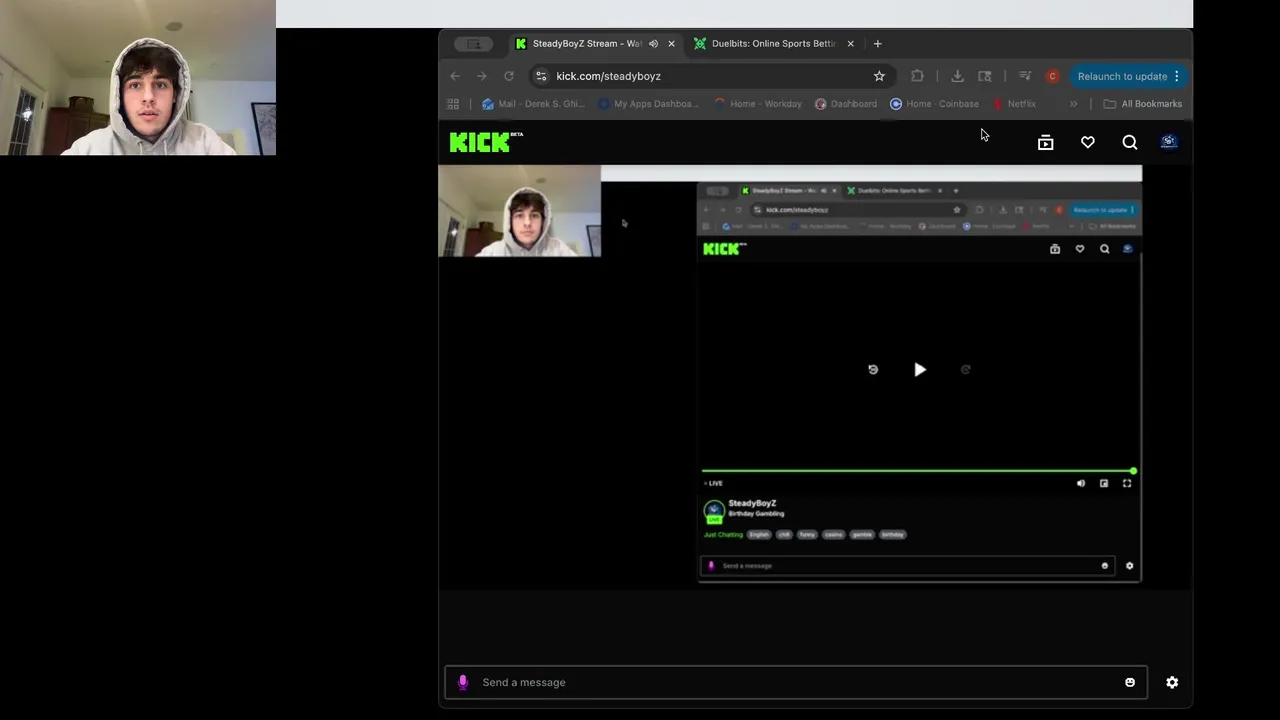This screenshot has height=720, width=1280.
Task: Open the chat settings gear
Action: (x=1172, y=682)
